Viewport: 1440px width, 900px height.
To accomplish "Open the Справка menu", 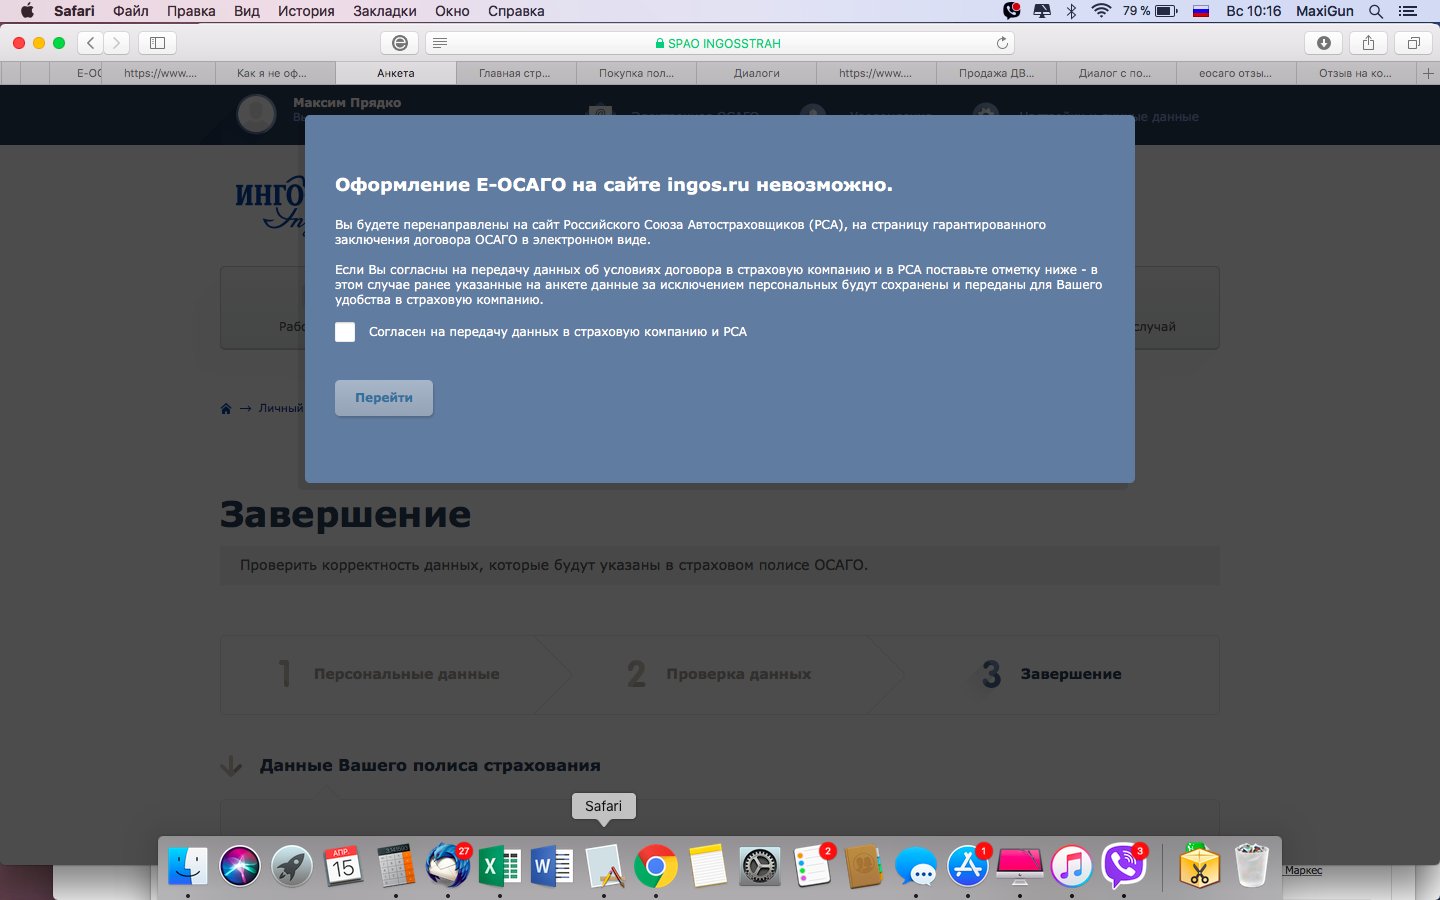I will (516, 11).
